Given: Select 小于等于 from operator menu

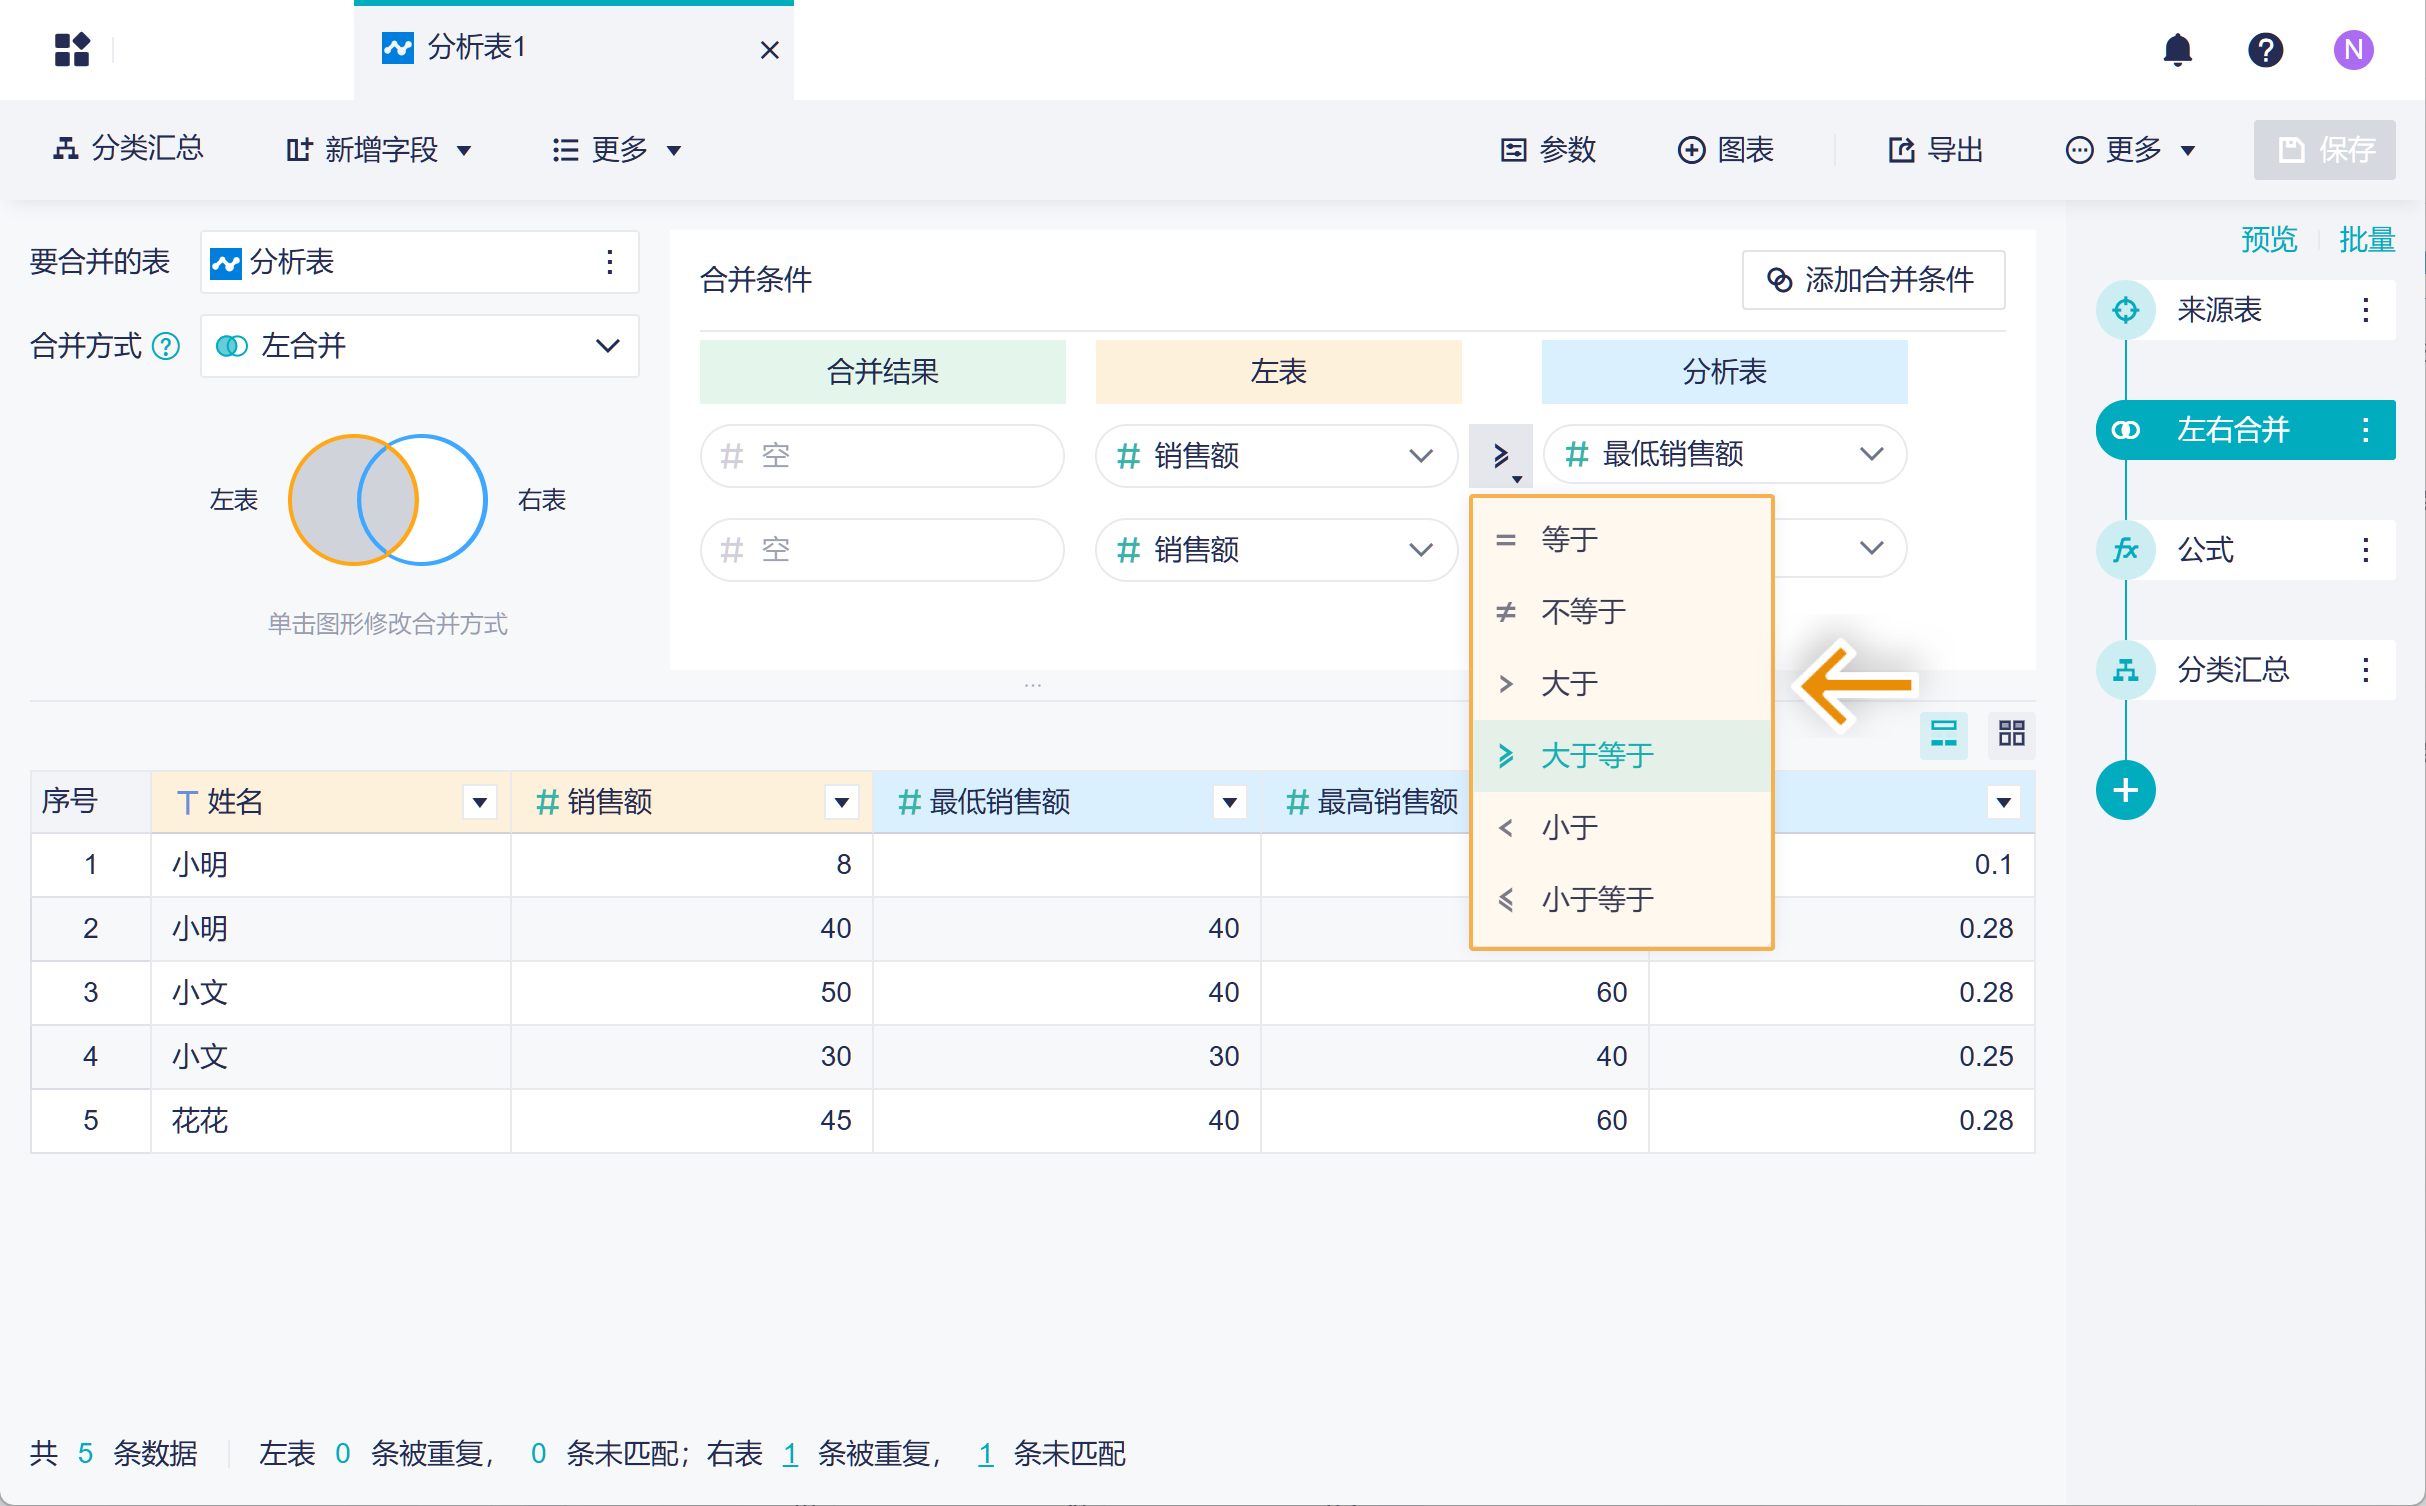Looking at the screenshot, I should pyautogui.click(x=1597, y=900).
